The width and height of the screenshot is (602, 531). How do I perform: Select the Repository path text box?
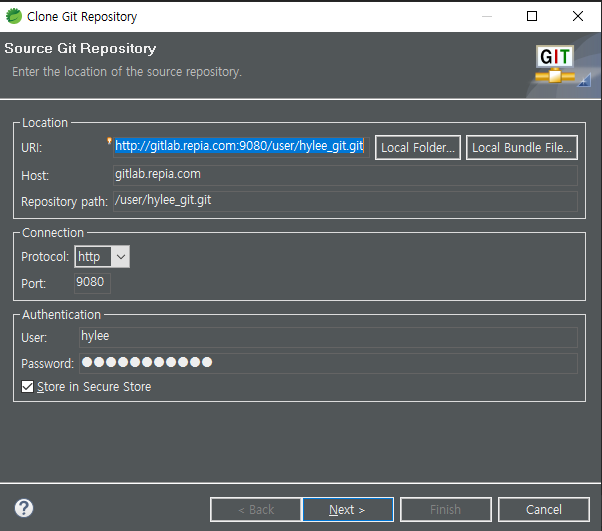344,201
